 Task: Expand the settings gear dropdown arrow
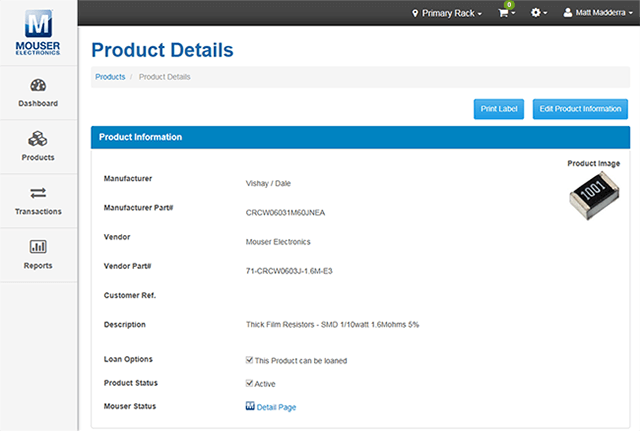point(545,13)
